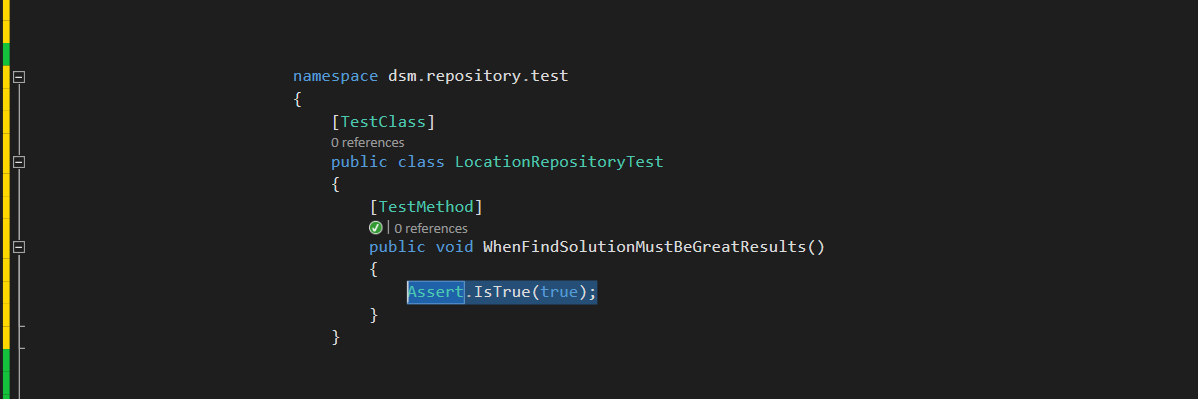
Task: Click the WhenFindSolutionMustBeGreatResults method name
Action: pos(645,247)
